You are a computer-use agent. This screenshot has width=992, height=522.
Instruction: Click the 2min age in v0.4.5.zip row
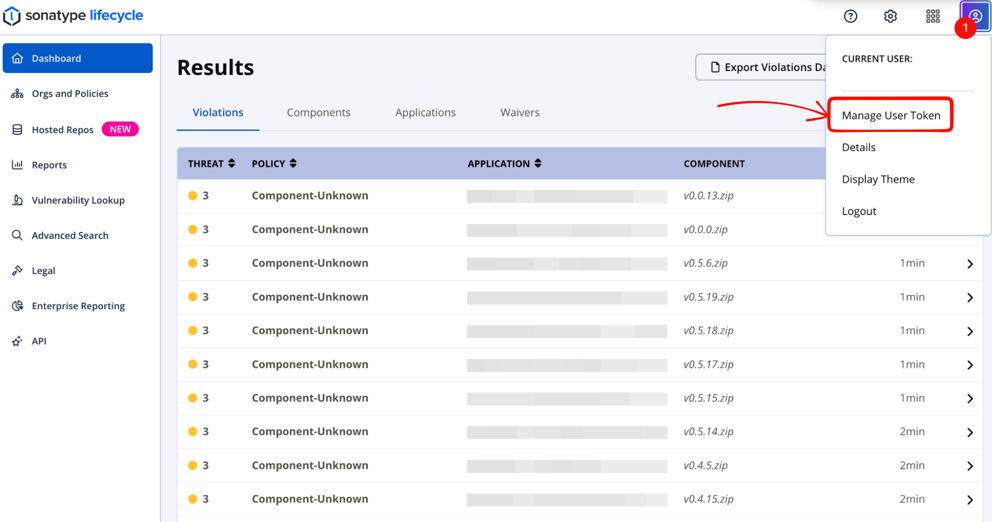[912, 465]
